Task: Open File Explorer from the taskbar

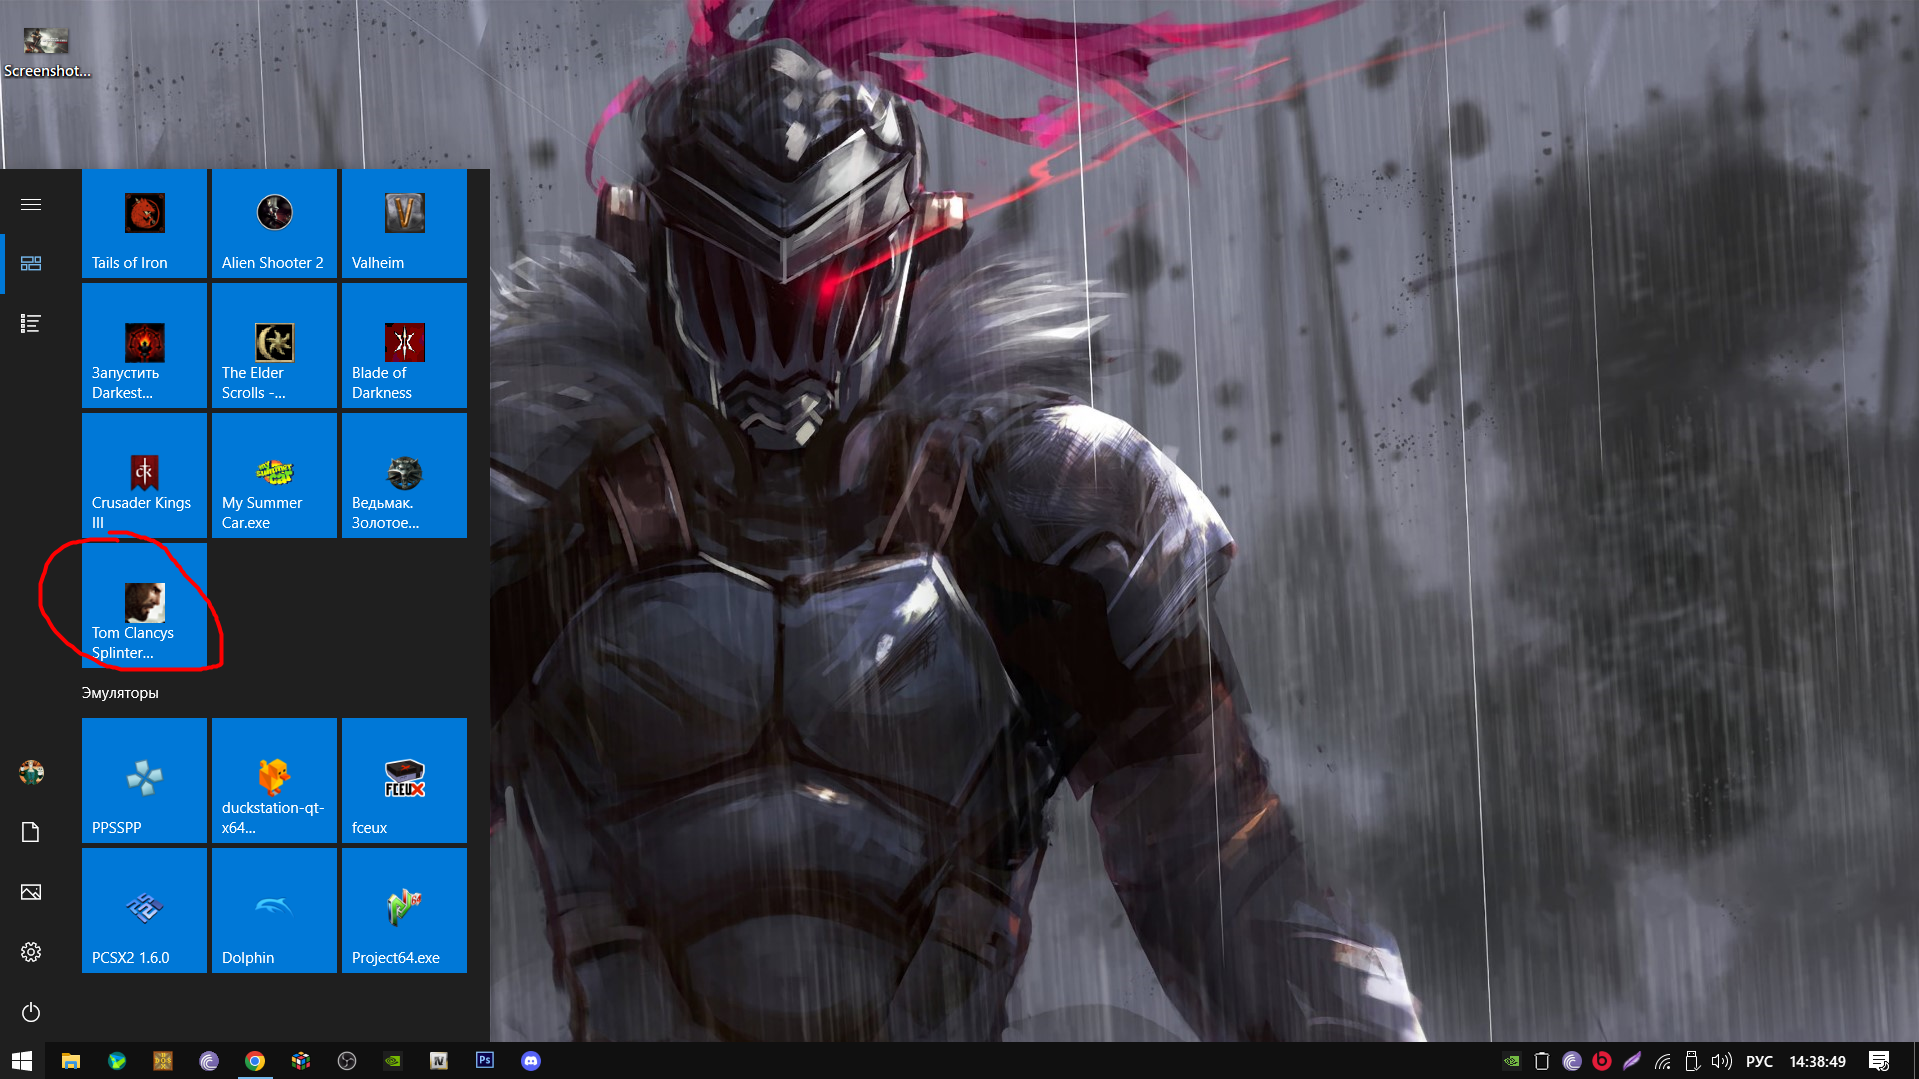Action: click(70, 1060)
